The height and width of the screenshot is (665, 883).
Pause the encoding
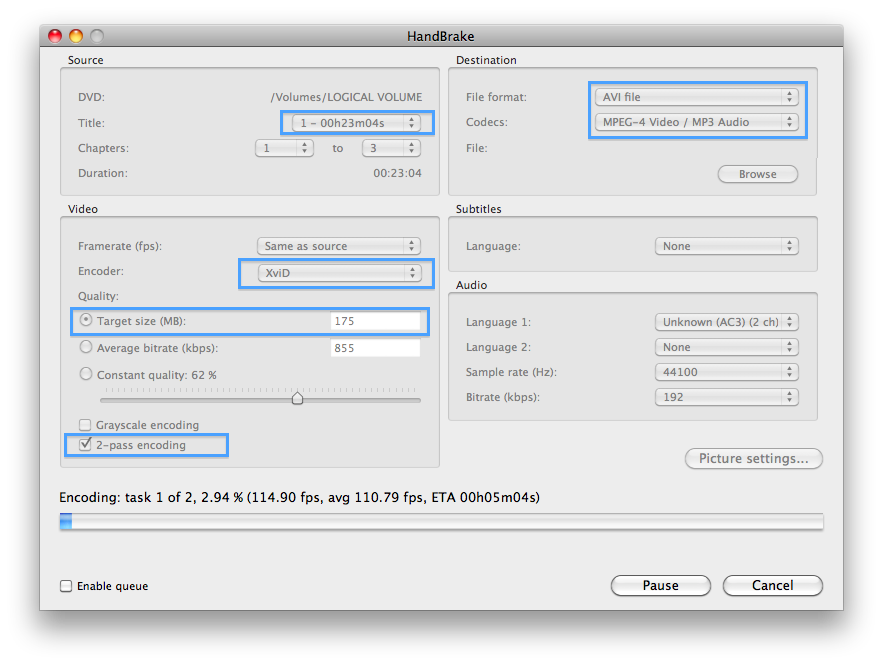661,586
